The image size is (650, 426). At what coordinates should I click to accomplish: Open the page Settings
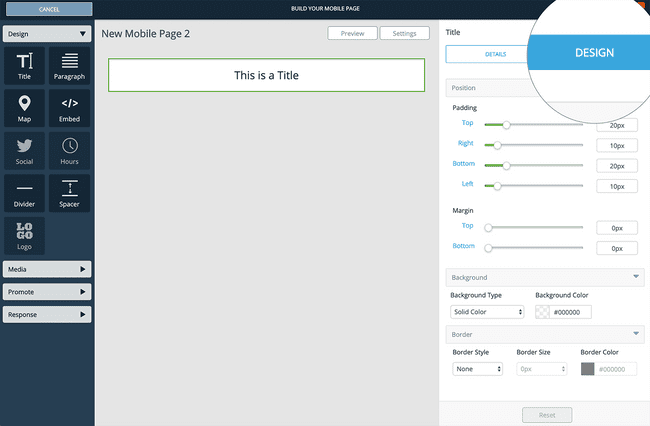(x=405, y=33)
